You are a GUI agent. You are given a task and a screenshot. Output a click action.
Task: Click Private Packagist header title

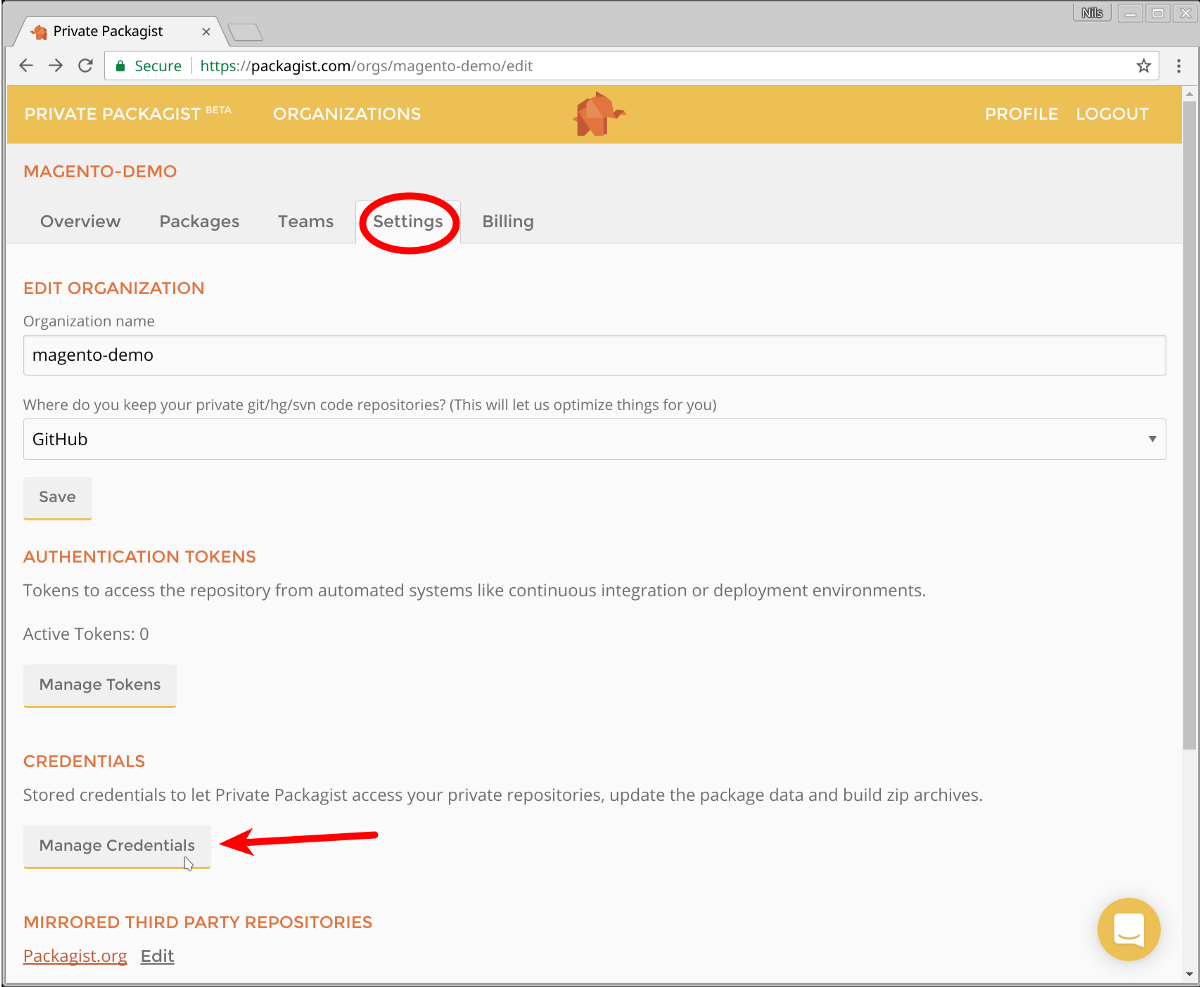coord(127,113)
